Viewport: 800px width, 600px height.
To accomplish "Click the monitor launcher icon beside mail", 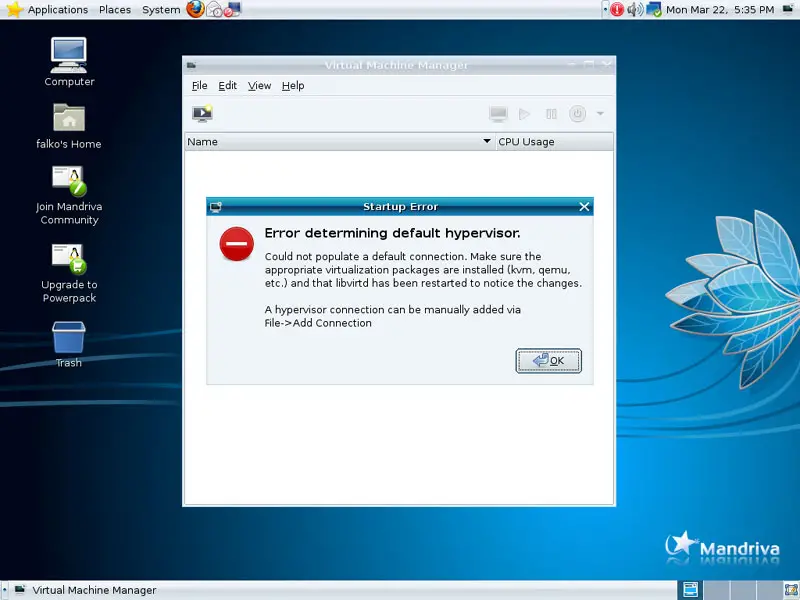I will click(233, 10).
